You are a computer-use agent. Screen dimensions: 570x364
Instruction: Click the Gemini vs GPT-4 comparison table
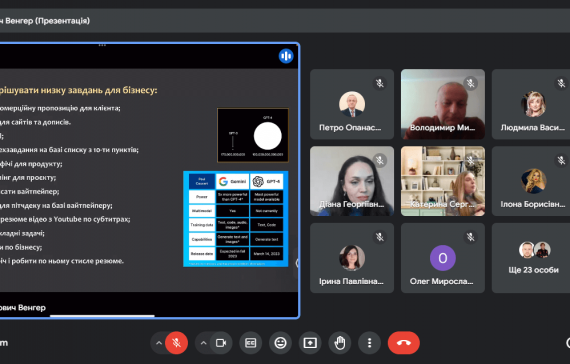click(236, 219)
